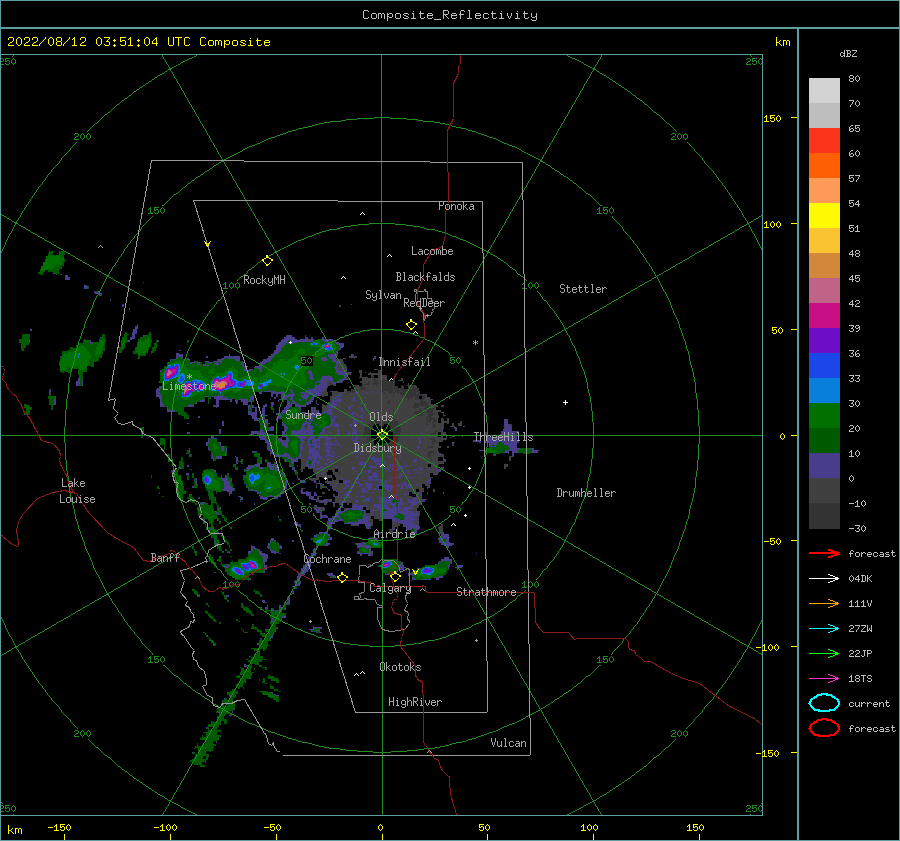Viewport: 900px width, 841px height.
Task: Click the yellow diamond marker below RedDeer
Action: (x=412, y=325)
